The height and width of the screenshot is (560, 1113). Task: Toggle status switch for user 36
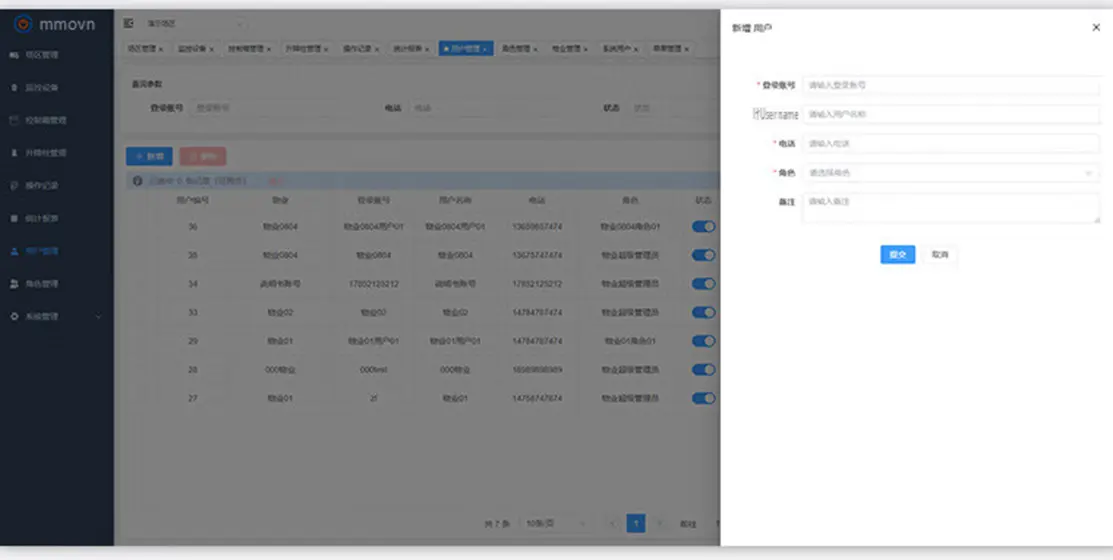(x=704, y=227)
